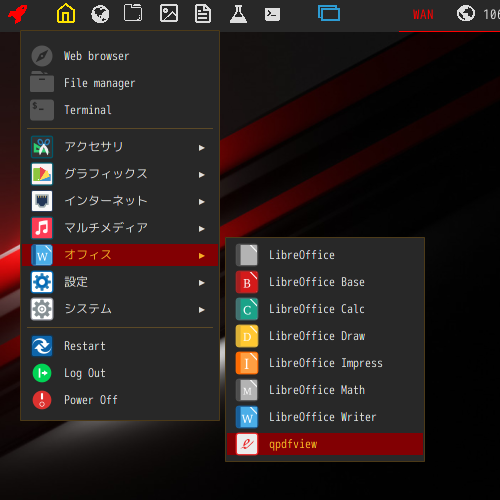This screenshot has width=500, height=500.
Task: Click the orange Impress I icon
Action: tap(247, 363)
